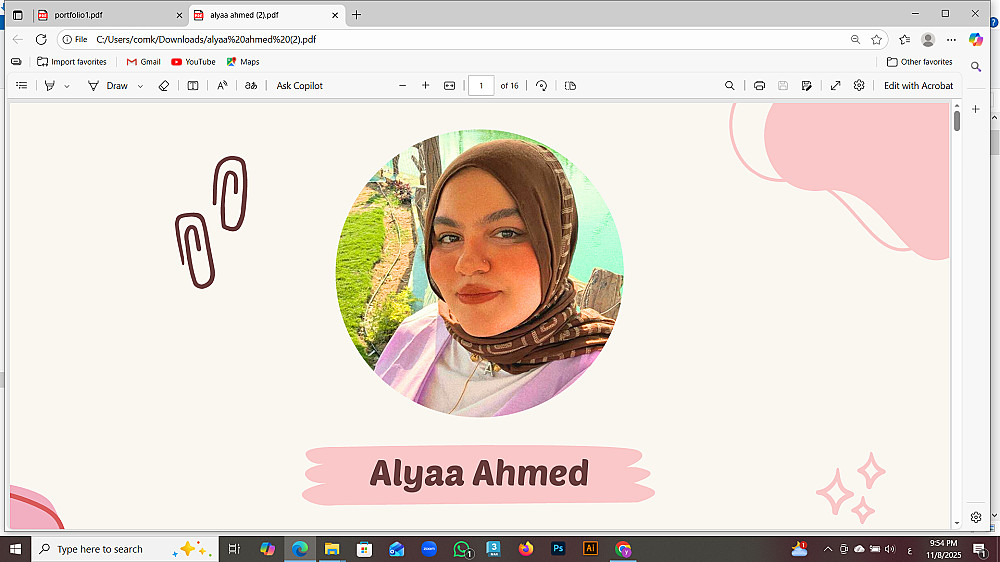Open the Translate tool icon
Screen dimensions: 1000x562
click(x=251, y=85)
